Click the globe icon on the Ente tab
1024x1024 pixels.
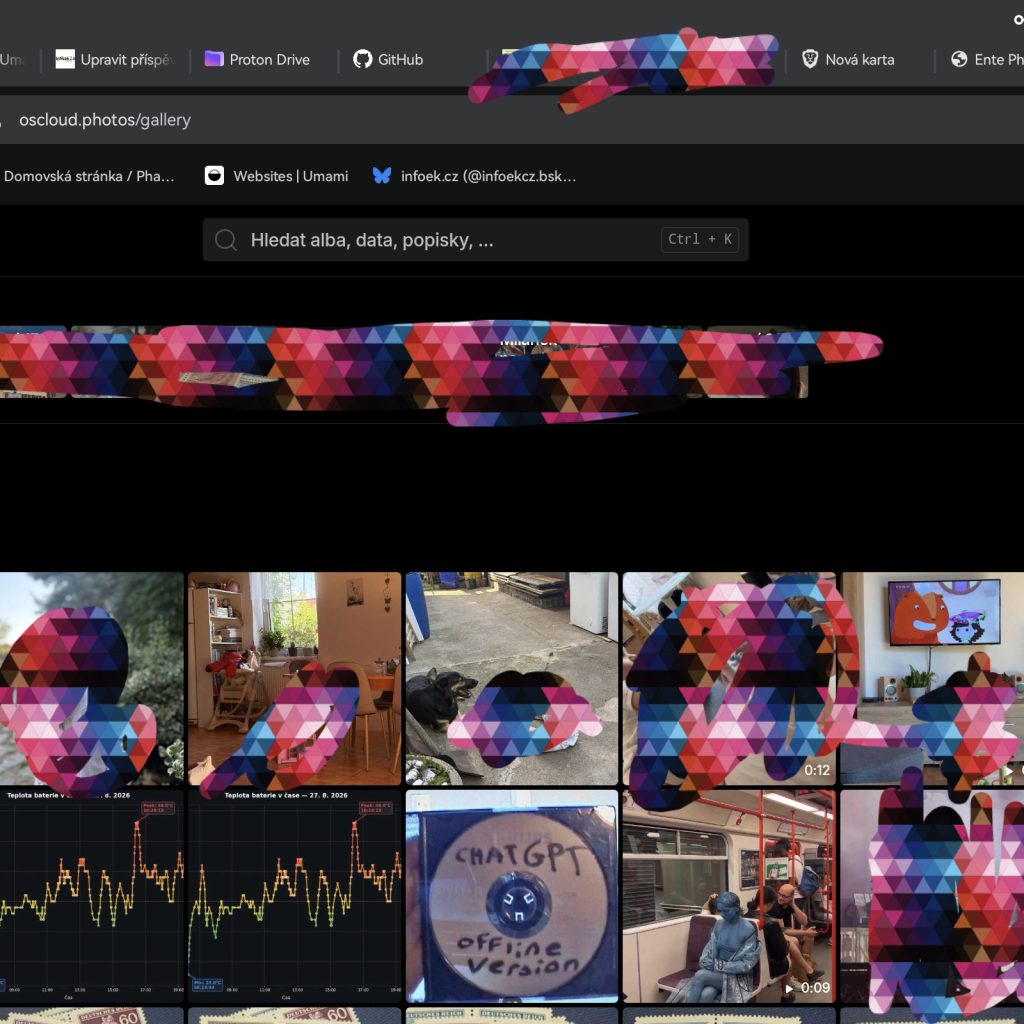click(x=959, y=59)
